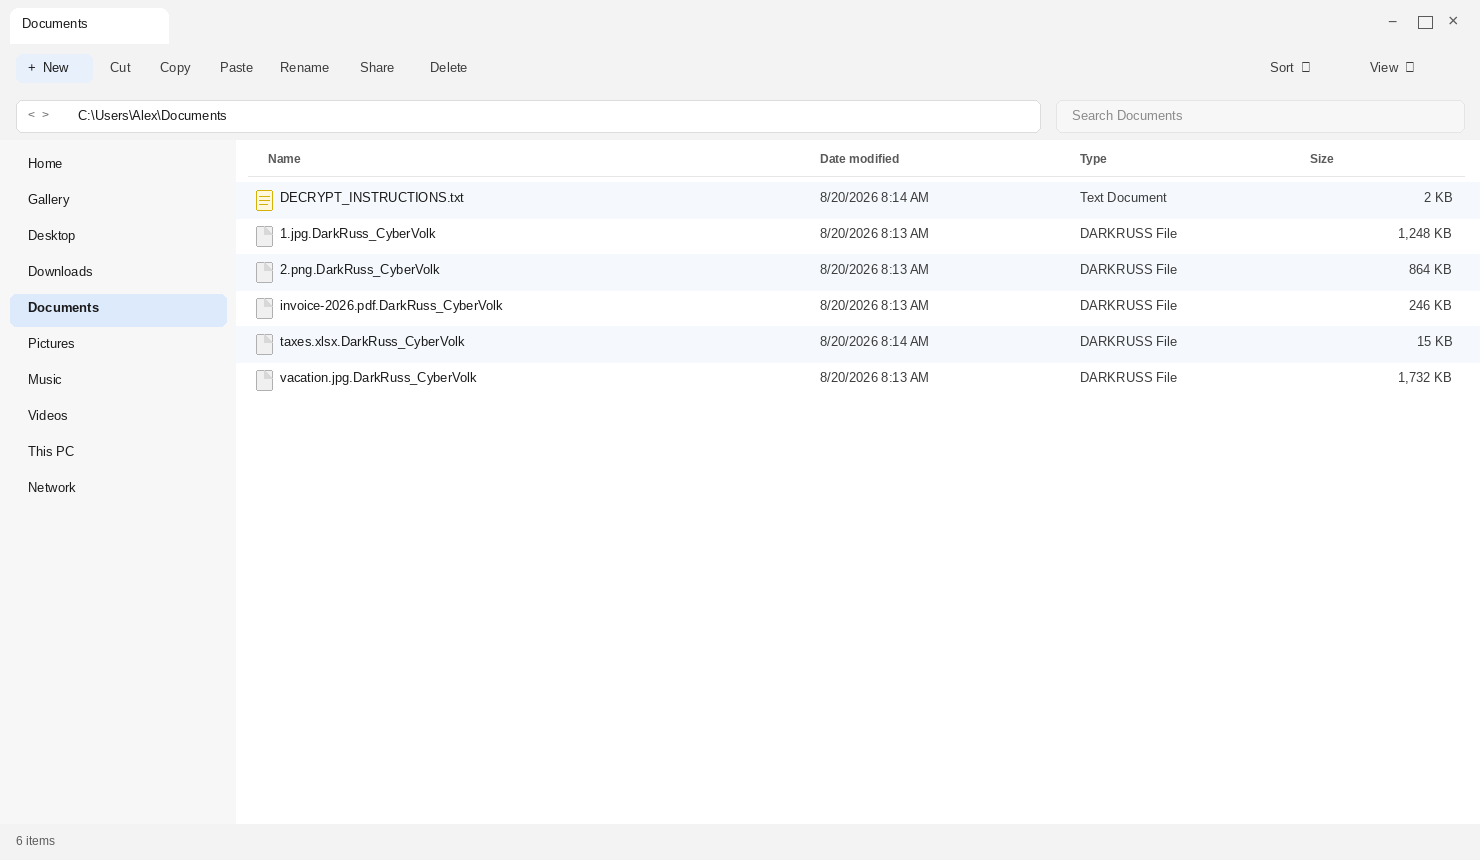The width and height of the screenshot is (1480, 860).
Task: Select Documents in the sidebar
Action: [x=118, y=310]
